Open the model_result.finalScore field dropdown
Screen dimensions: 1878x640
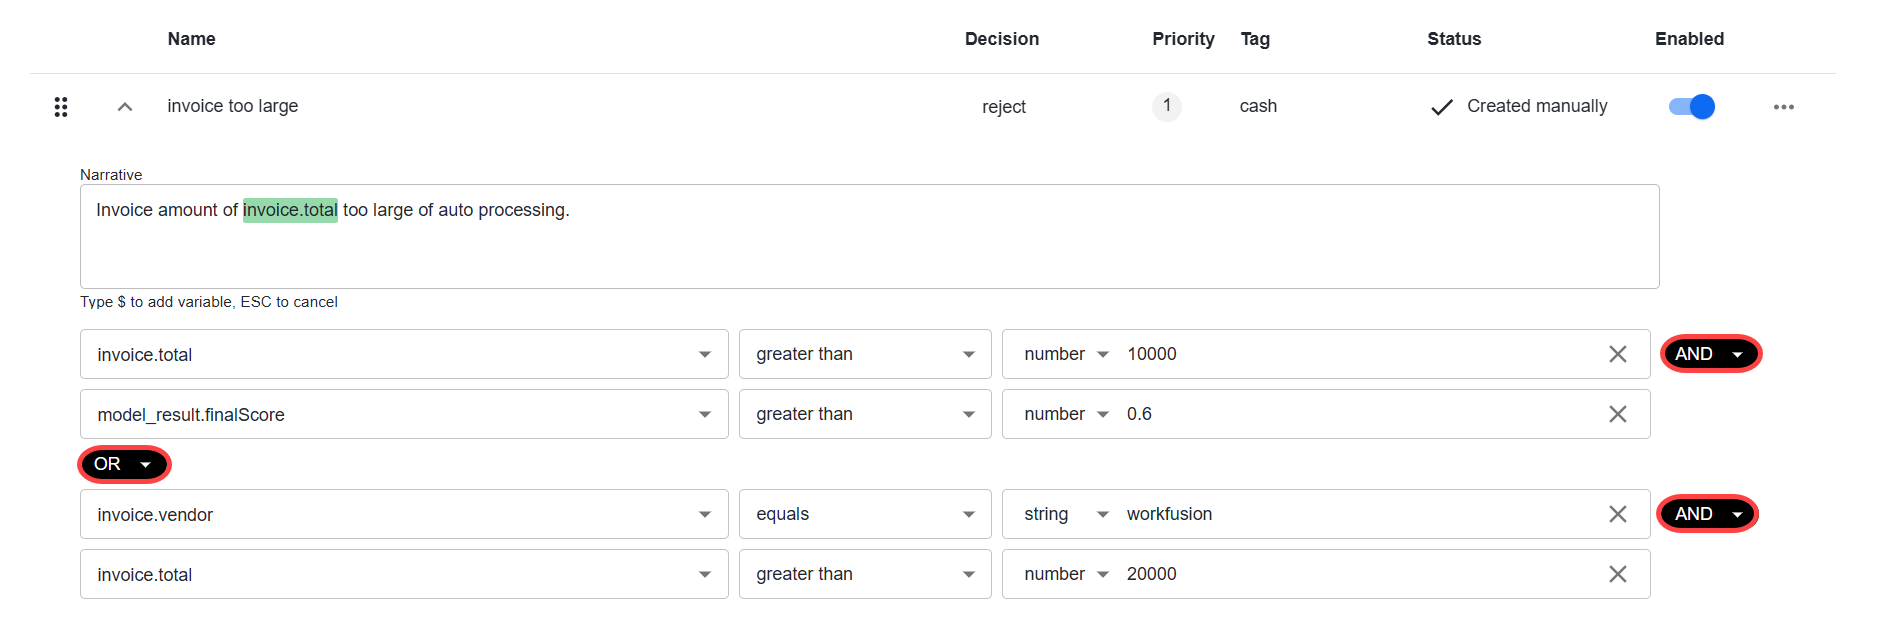point(404,414)
